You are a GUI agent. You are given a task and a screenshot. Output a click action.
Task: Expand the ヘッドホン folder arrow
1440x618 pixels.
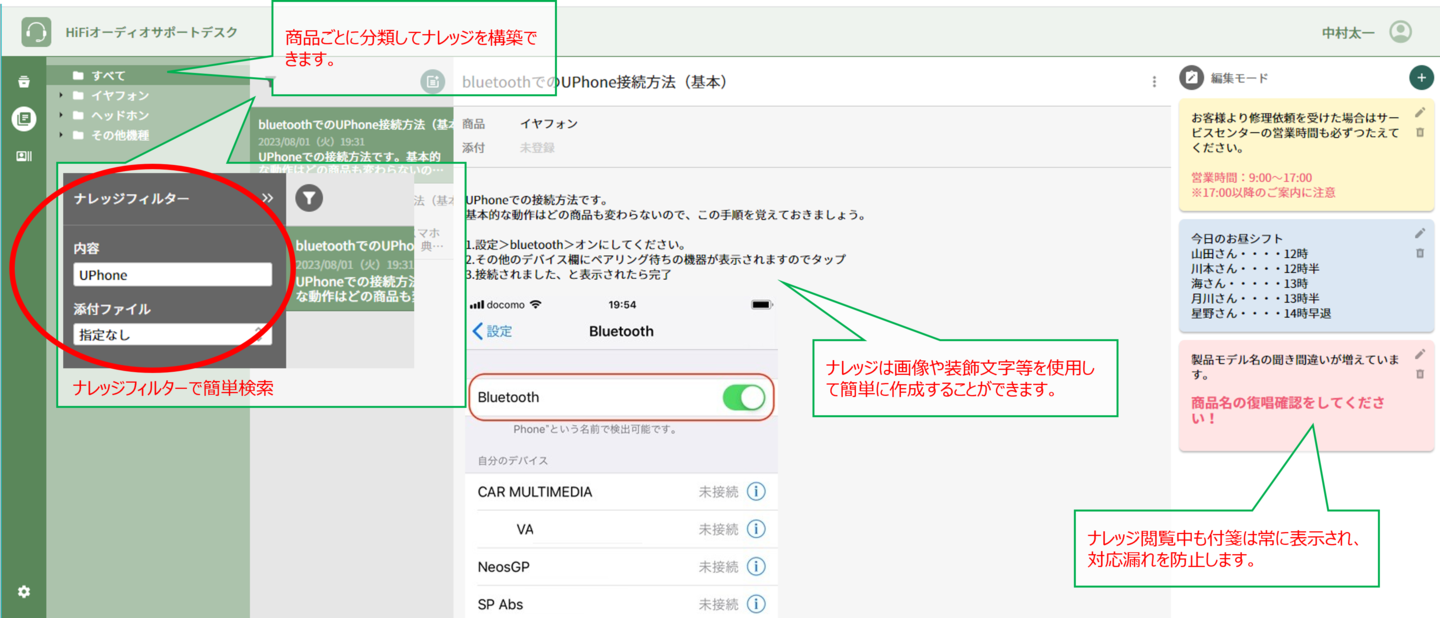click(62, 116)
